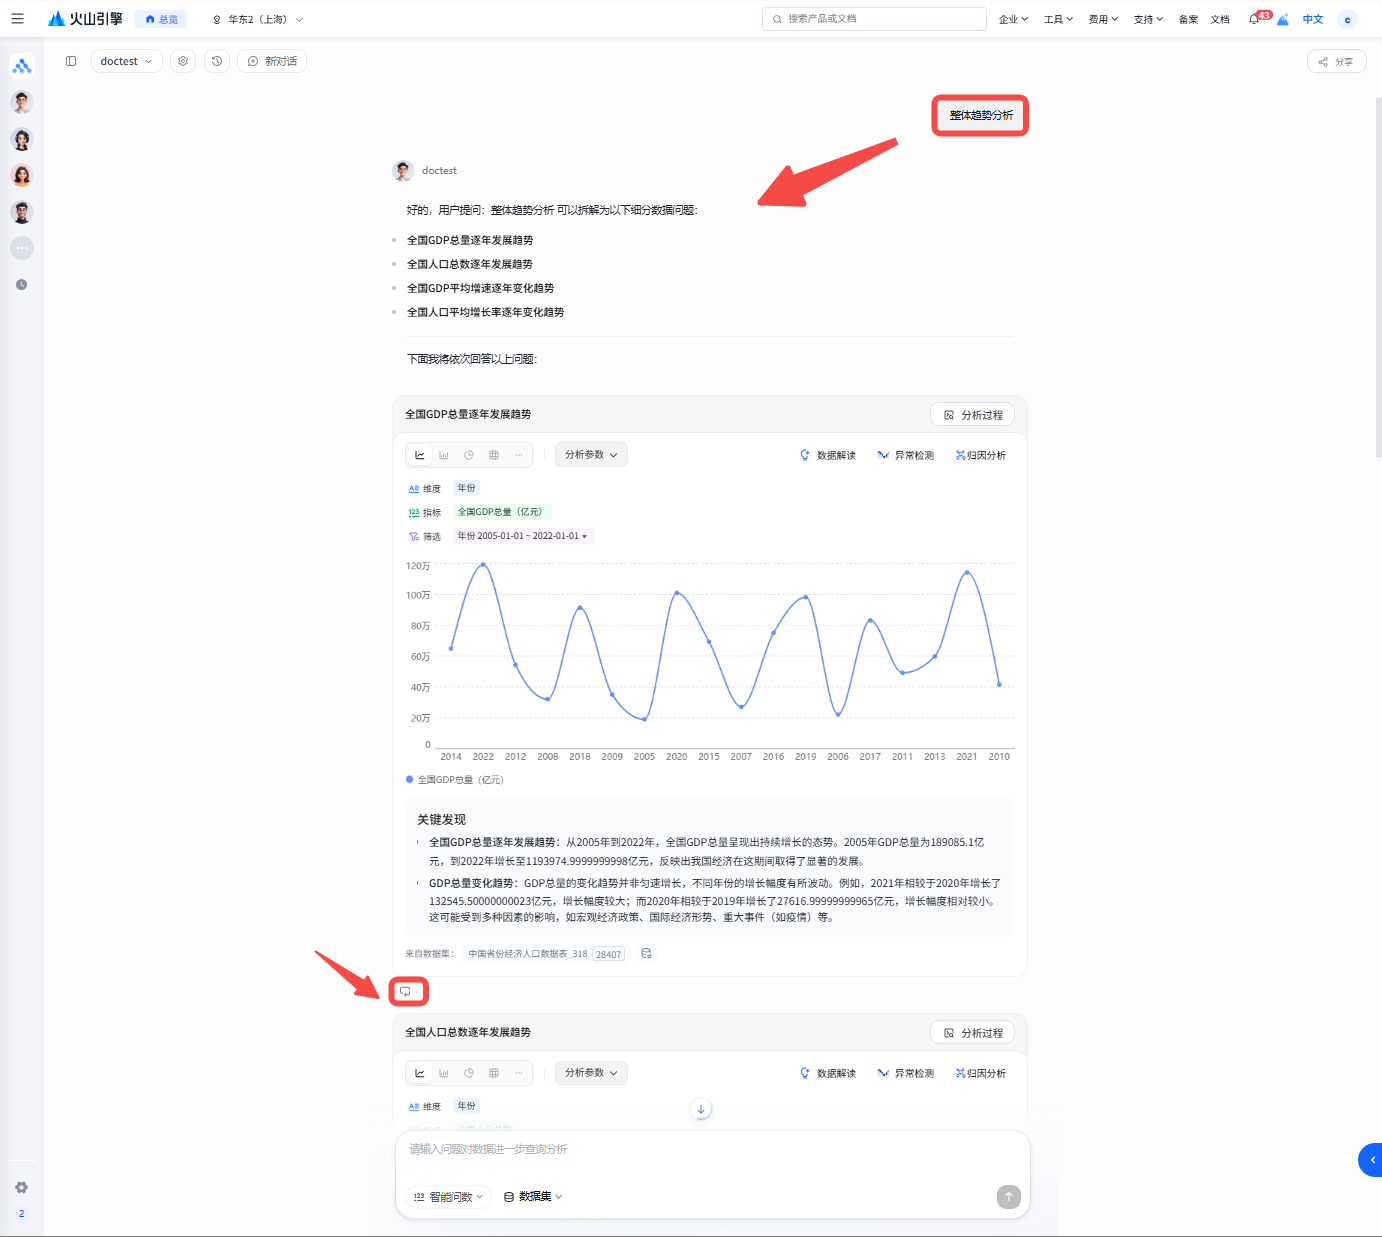Click 数据解读 in the 人口总数 card
The width and height of the screenshot is (1382, 1237).
tap(828, 1073)
